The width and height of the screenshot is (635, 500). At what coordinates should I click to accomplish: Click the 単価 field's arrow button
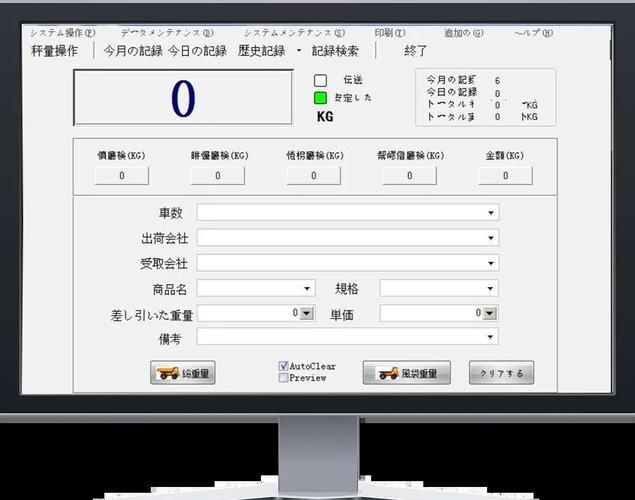click(x=490, y=313)
